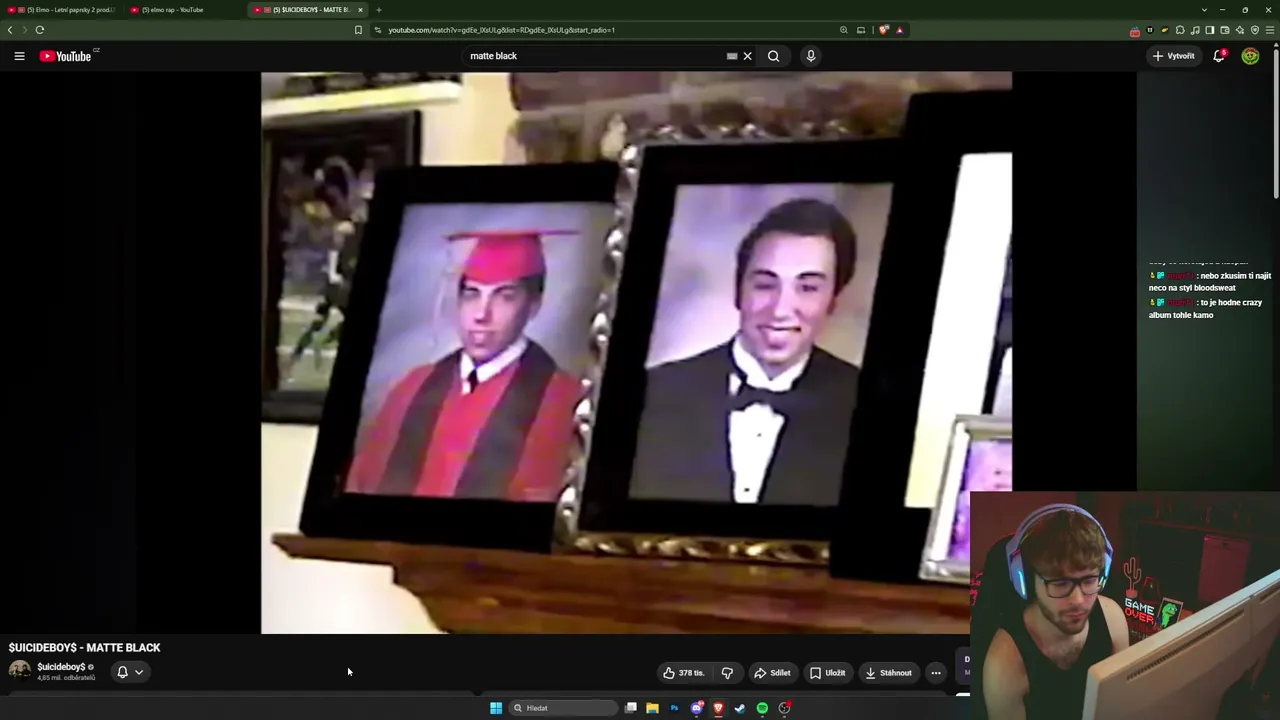1280x720 pixels.
Task: Open the browser main menu
Action: [x=1270, y=30]
